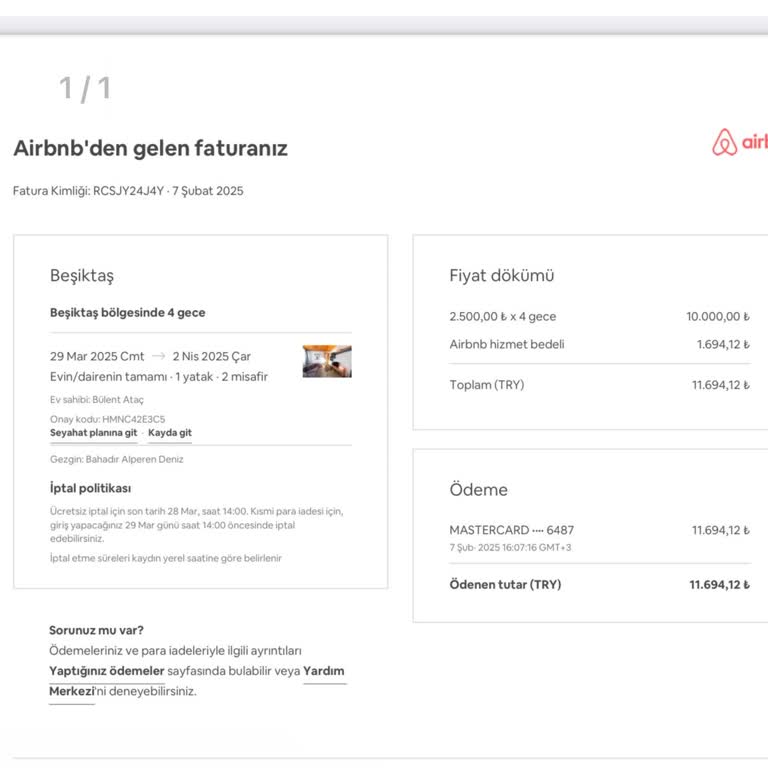The height and width of the screenshot is (768, 768).
Task: Click the 'Seyahat planına git' link
Action: point(94,432)
